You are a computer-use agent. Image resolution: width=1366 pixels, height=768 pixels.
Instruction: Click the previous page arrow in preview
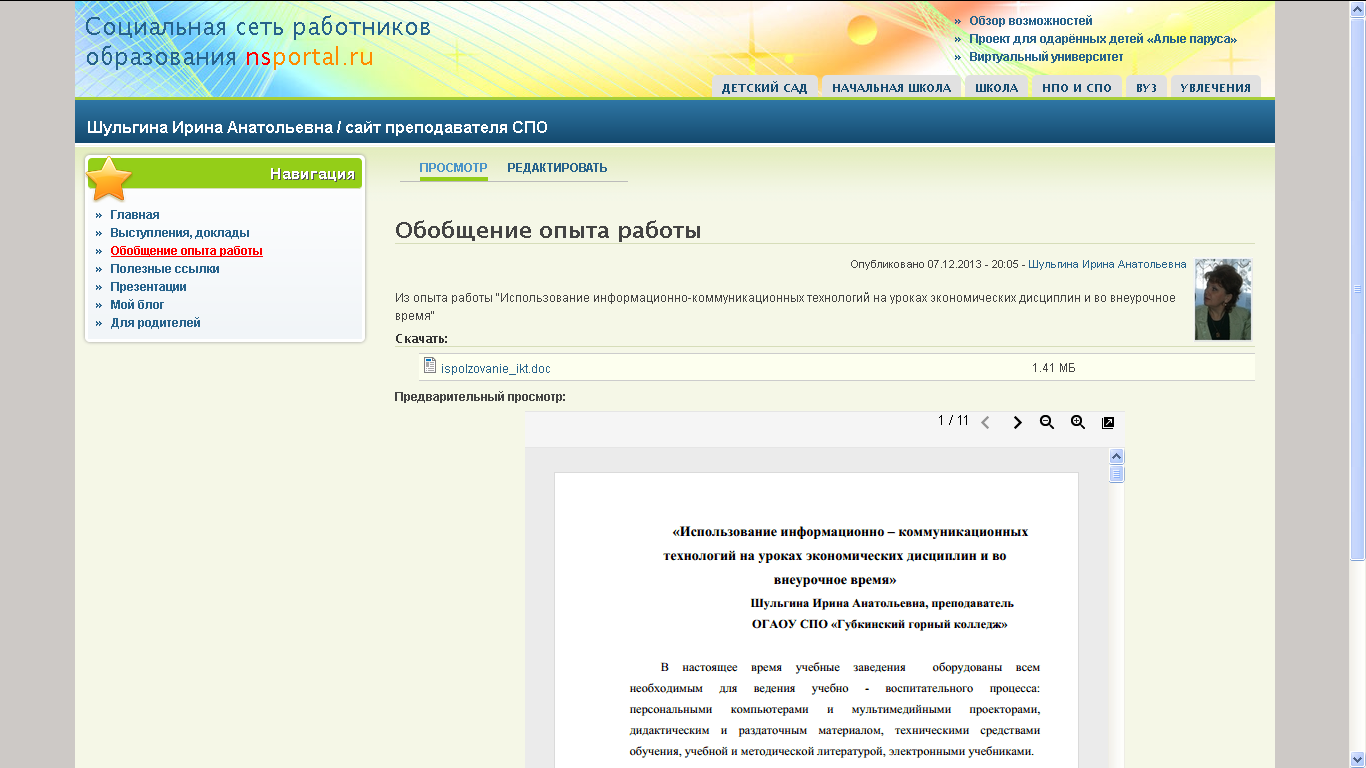[x=985, y=423]
